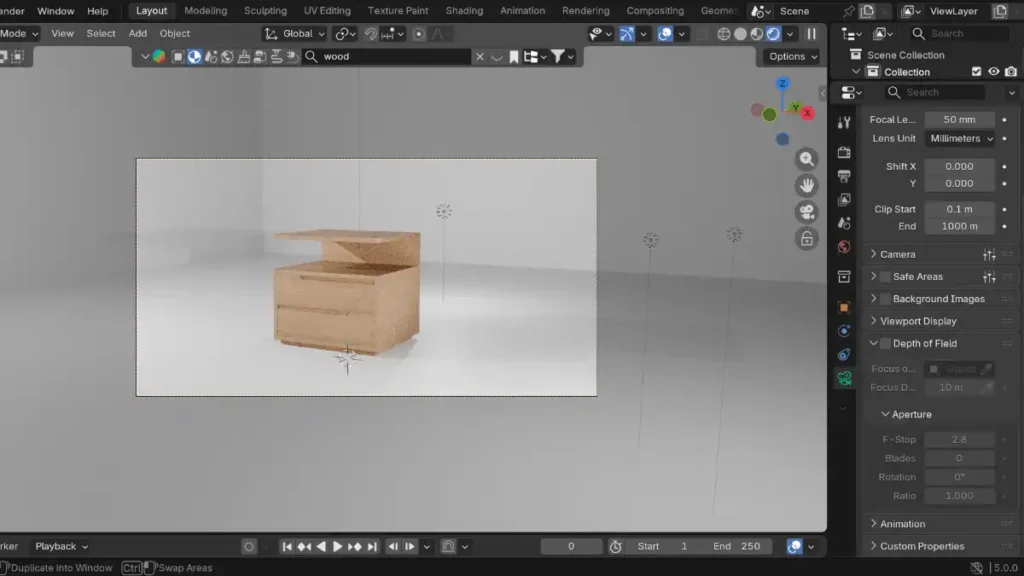Select material preview viewport shading
This screenshot has width=1024, height=576.
(x=756, y=34)
